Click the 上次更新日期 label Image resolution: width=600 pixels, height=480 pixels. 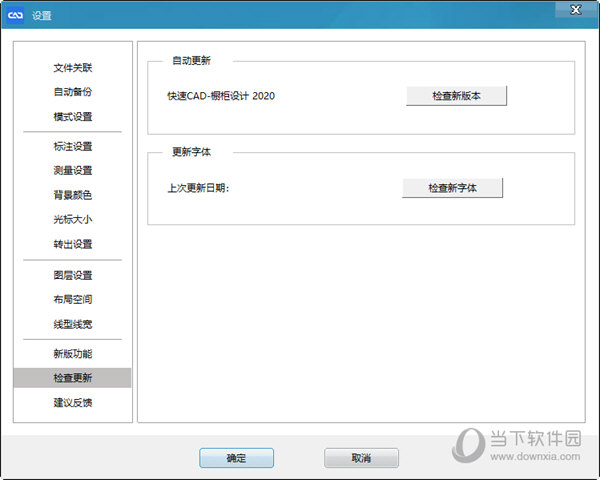tap(198, 188)
